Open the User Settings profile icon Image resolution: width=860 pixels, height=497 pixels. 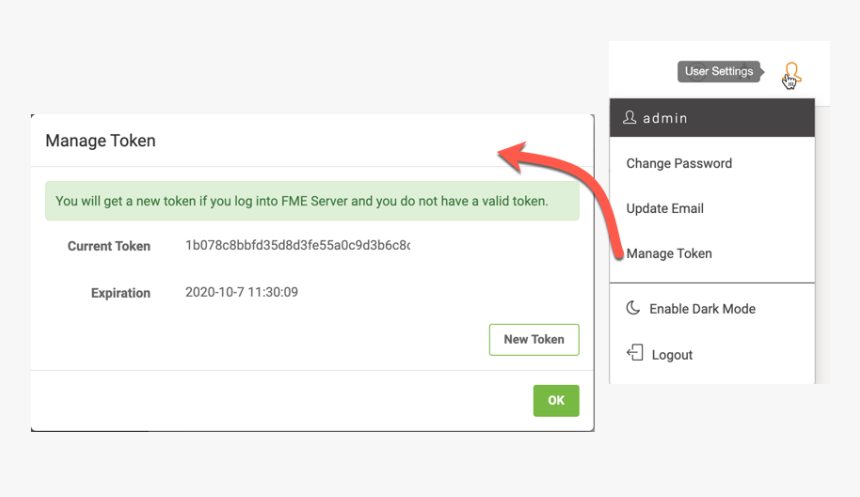[792, 72]
